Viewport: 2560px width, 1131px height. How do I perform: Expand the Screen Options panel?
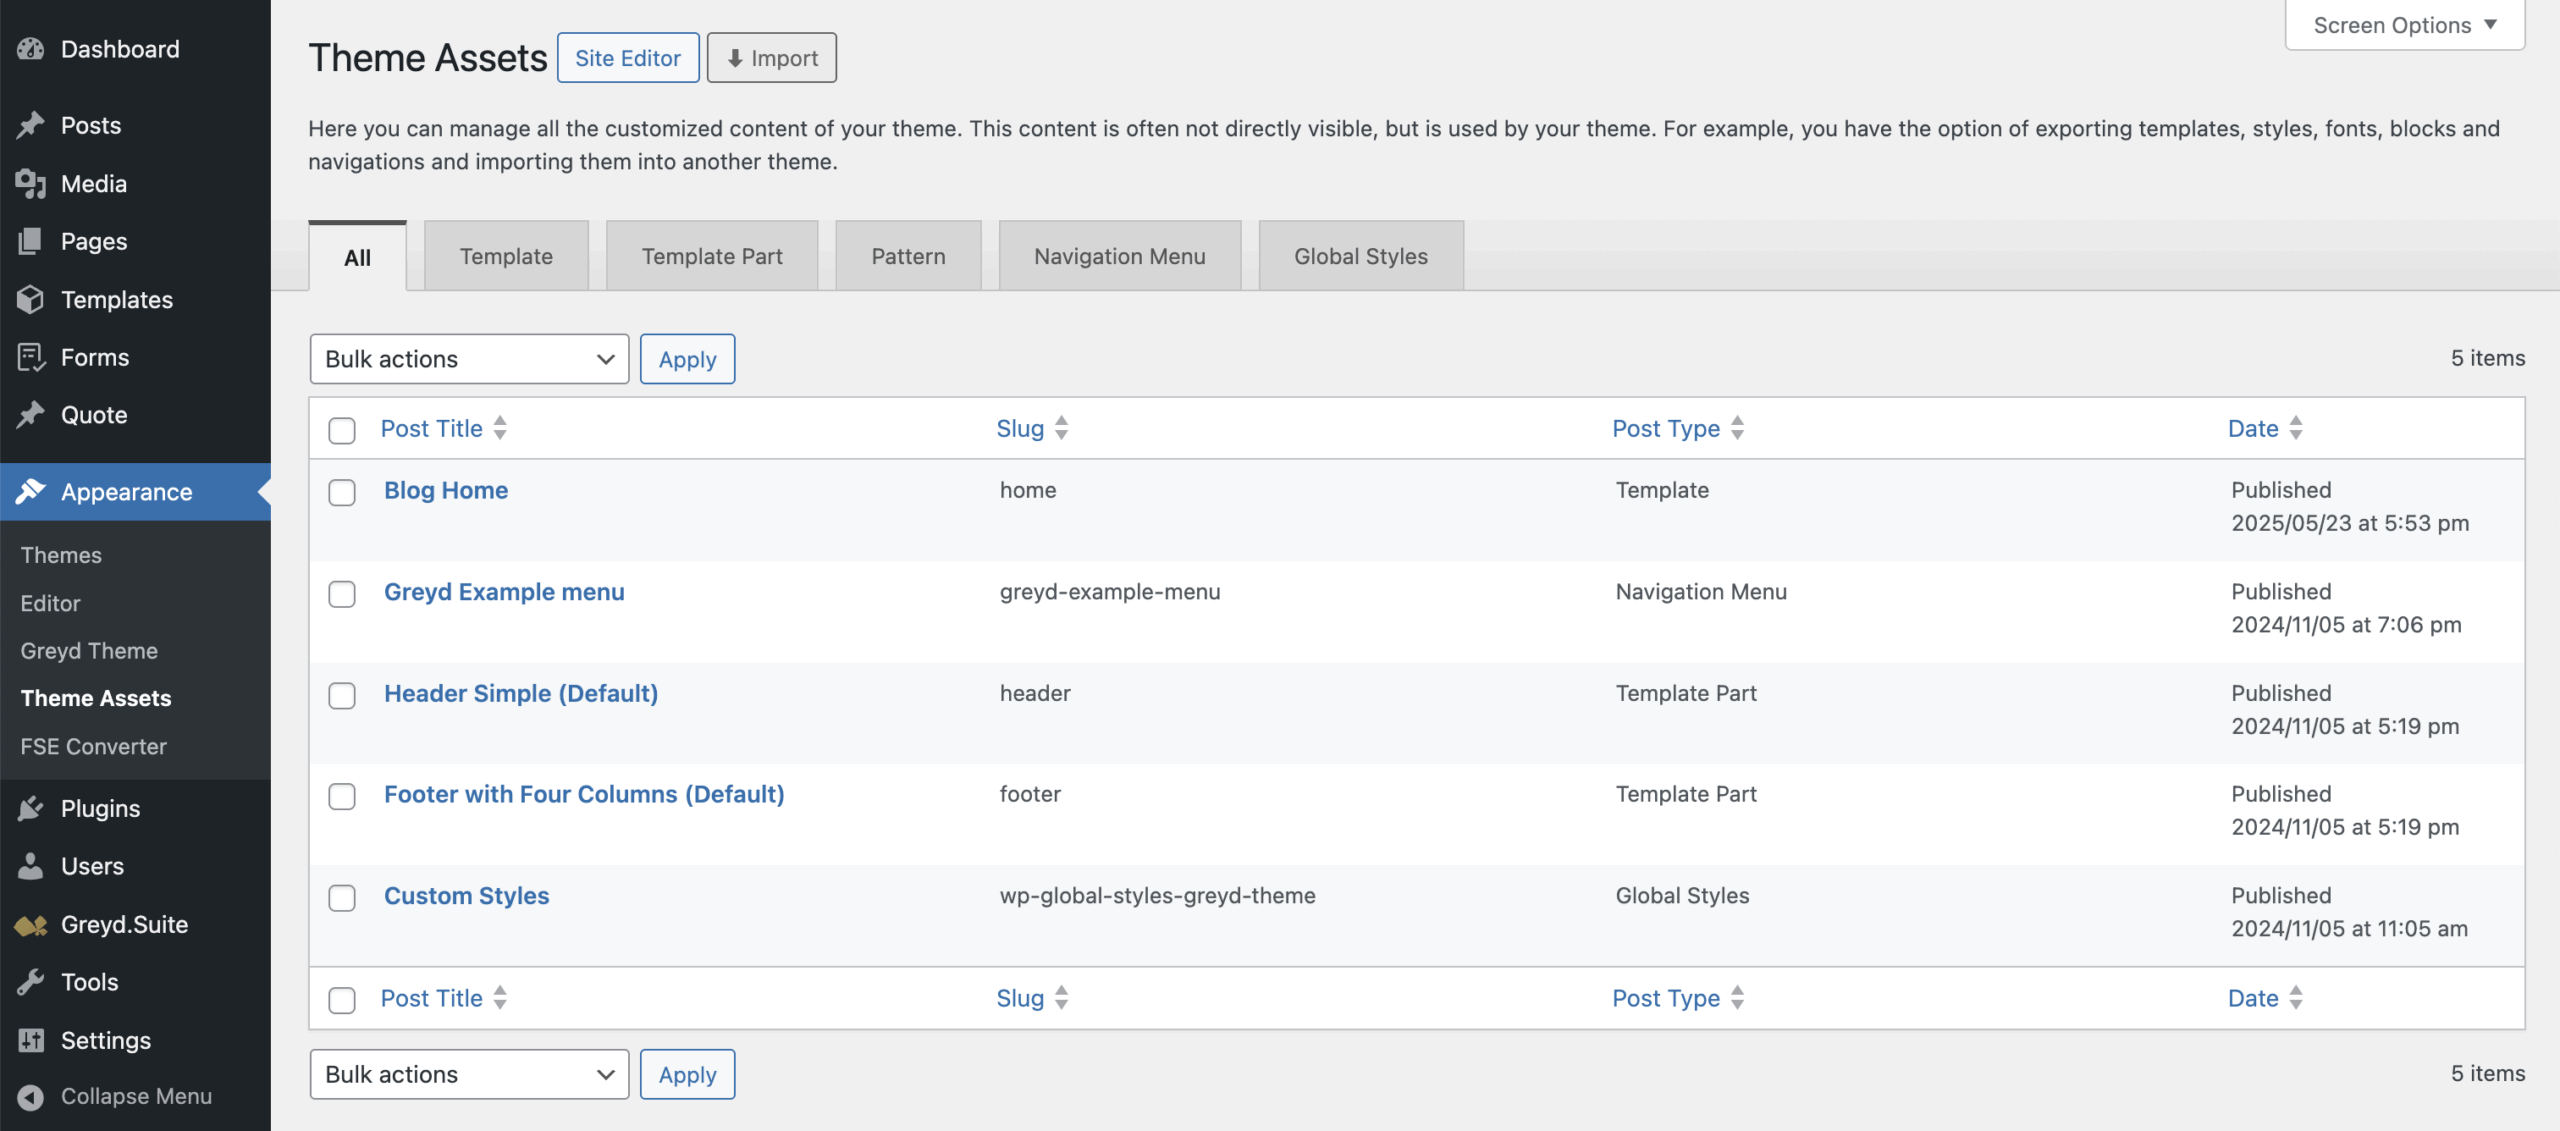coord(2405,25)
